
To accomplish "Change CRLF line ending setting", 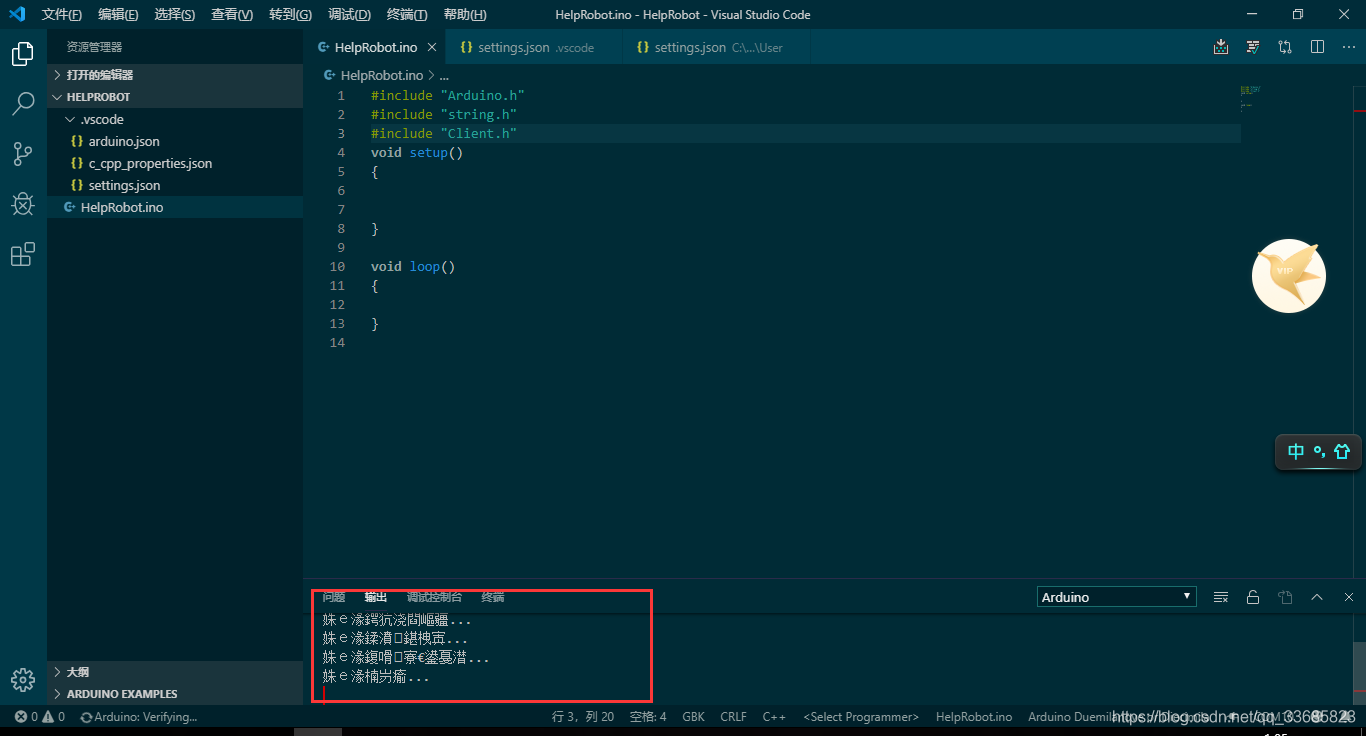I will [x=733, y=716].
